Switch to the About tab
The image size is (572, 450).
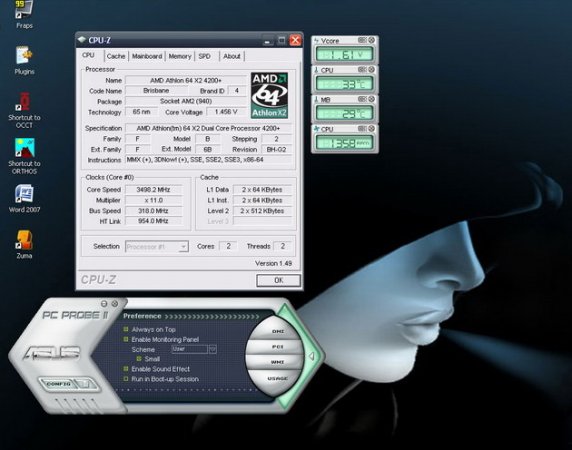(232, 56)
